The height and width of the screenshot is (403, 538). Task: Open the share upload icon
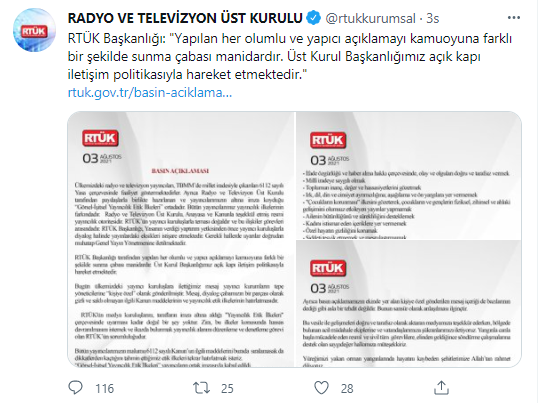coord(441,388)
